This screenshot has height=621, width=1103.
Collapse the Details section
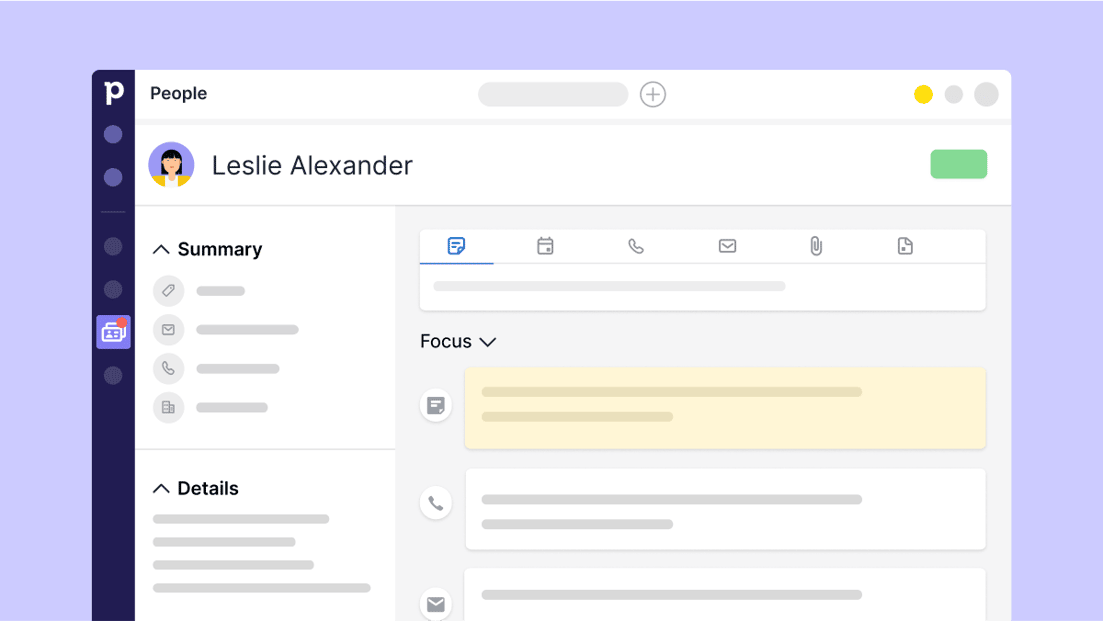pyautogui.click(x=161, y=489)
